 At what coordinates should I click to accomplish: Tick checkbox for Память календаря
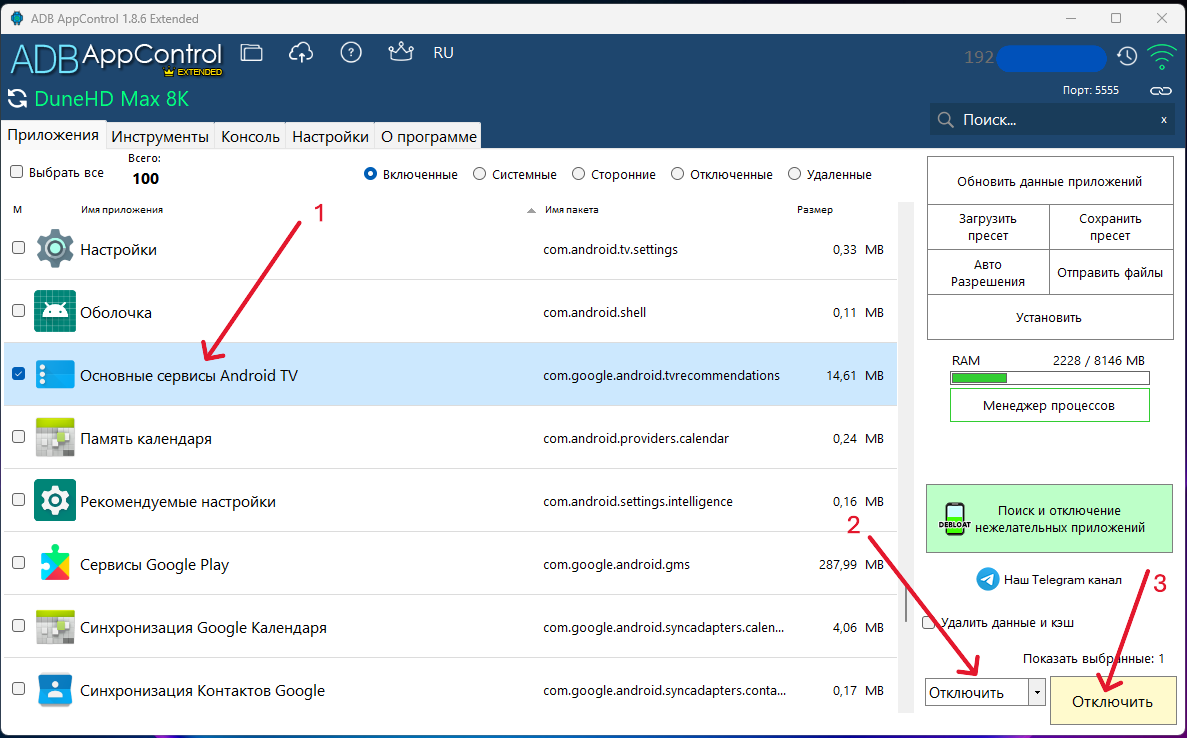click(19, 437)
